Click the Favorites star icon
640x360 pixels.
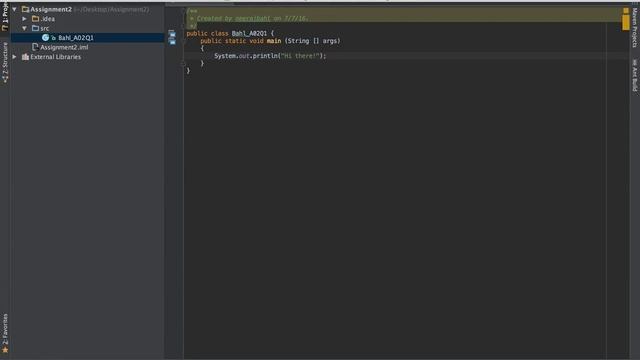point(5,350)
